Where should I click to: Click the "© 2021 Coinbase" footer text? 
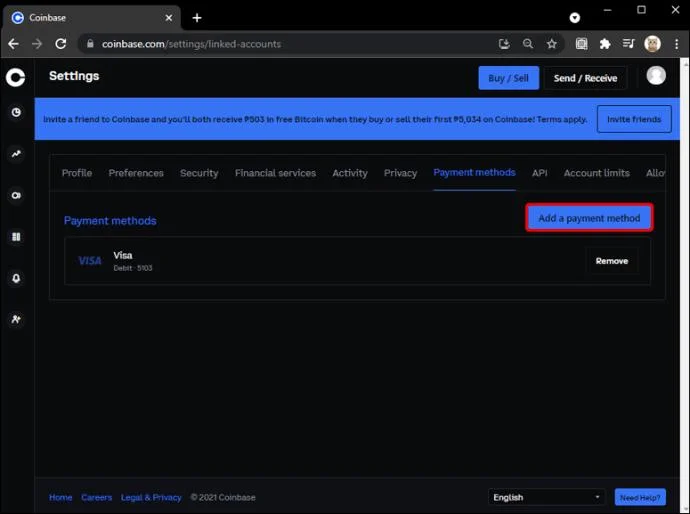223,498
